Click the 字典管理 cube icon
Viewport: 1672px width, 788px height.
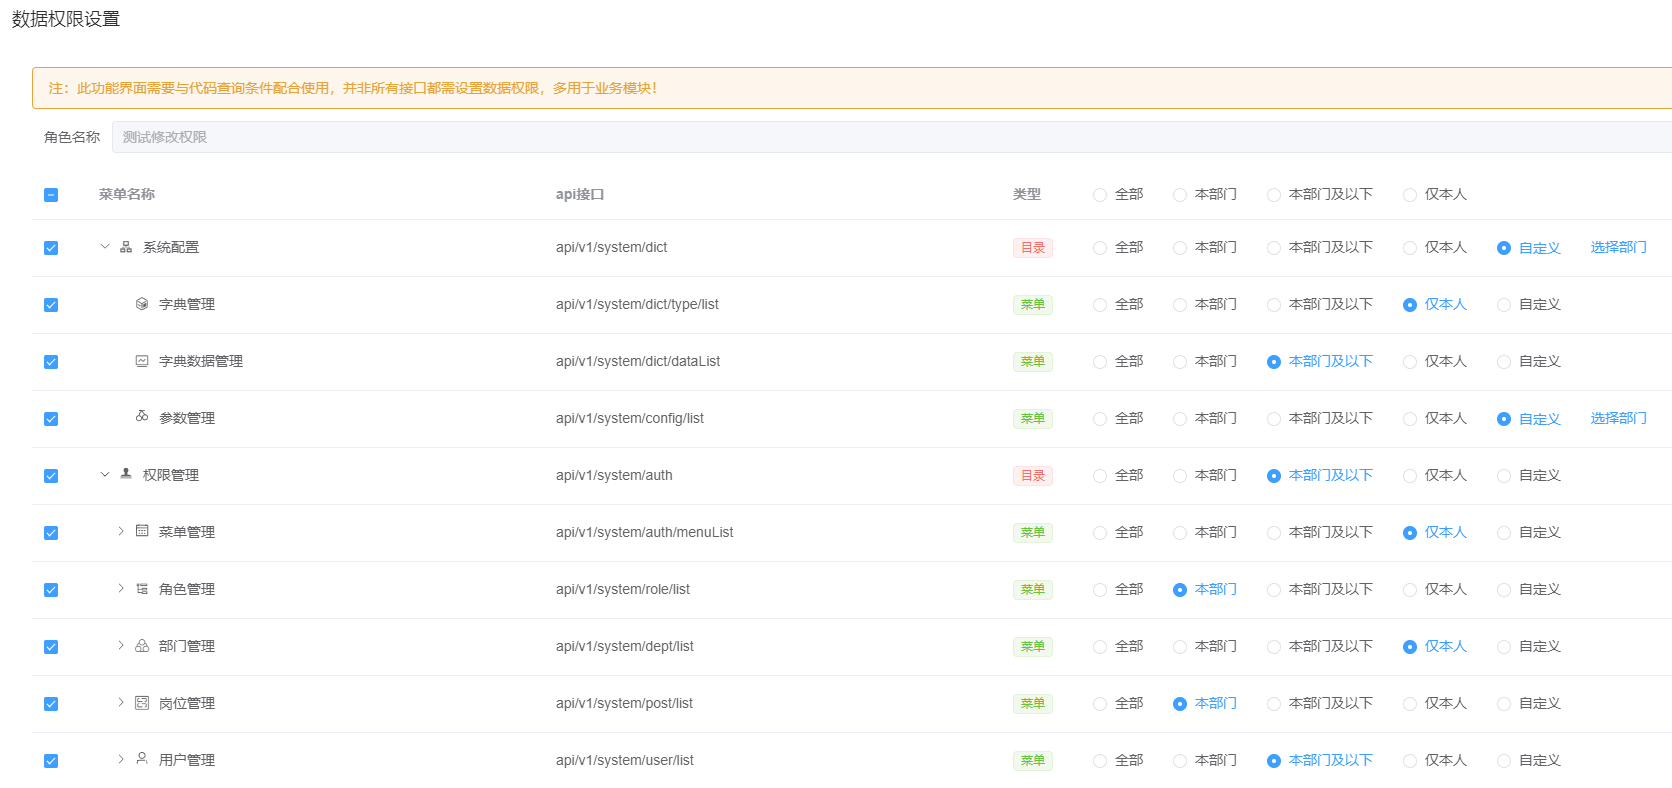pyautogui.click(x=142, y=304)
